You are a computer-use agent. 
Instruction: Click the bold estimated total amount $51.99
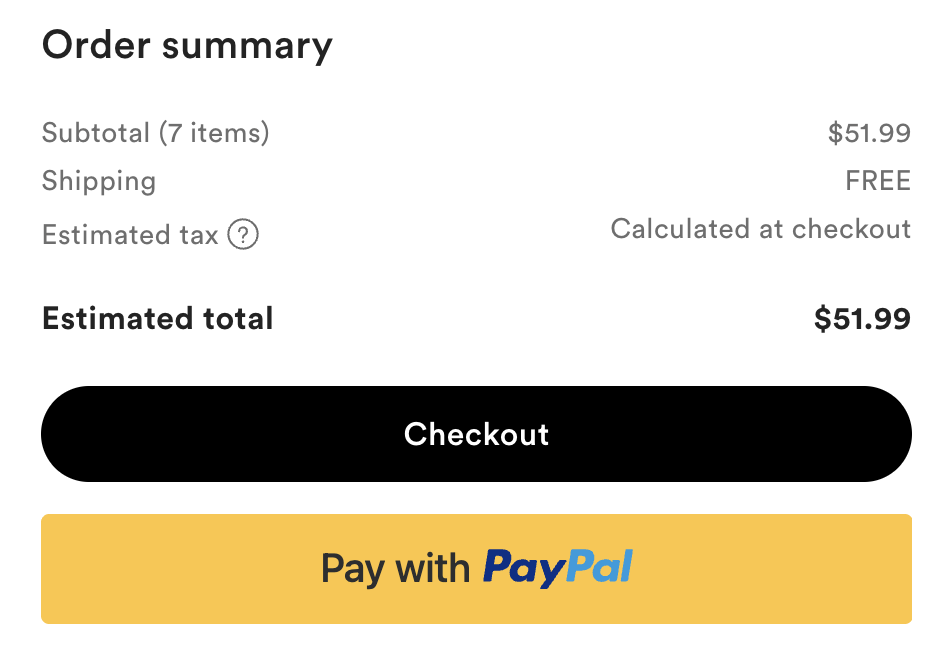click(862, 319)
